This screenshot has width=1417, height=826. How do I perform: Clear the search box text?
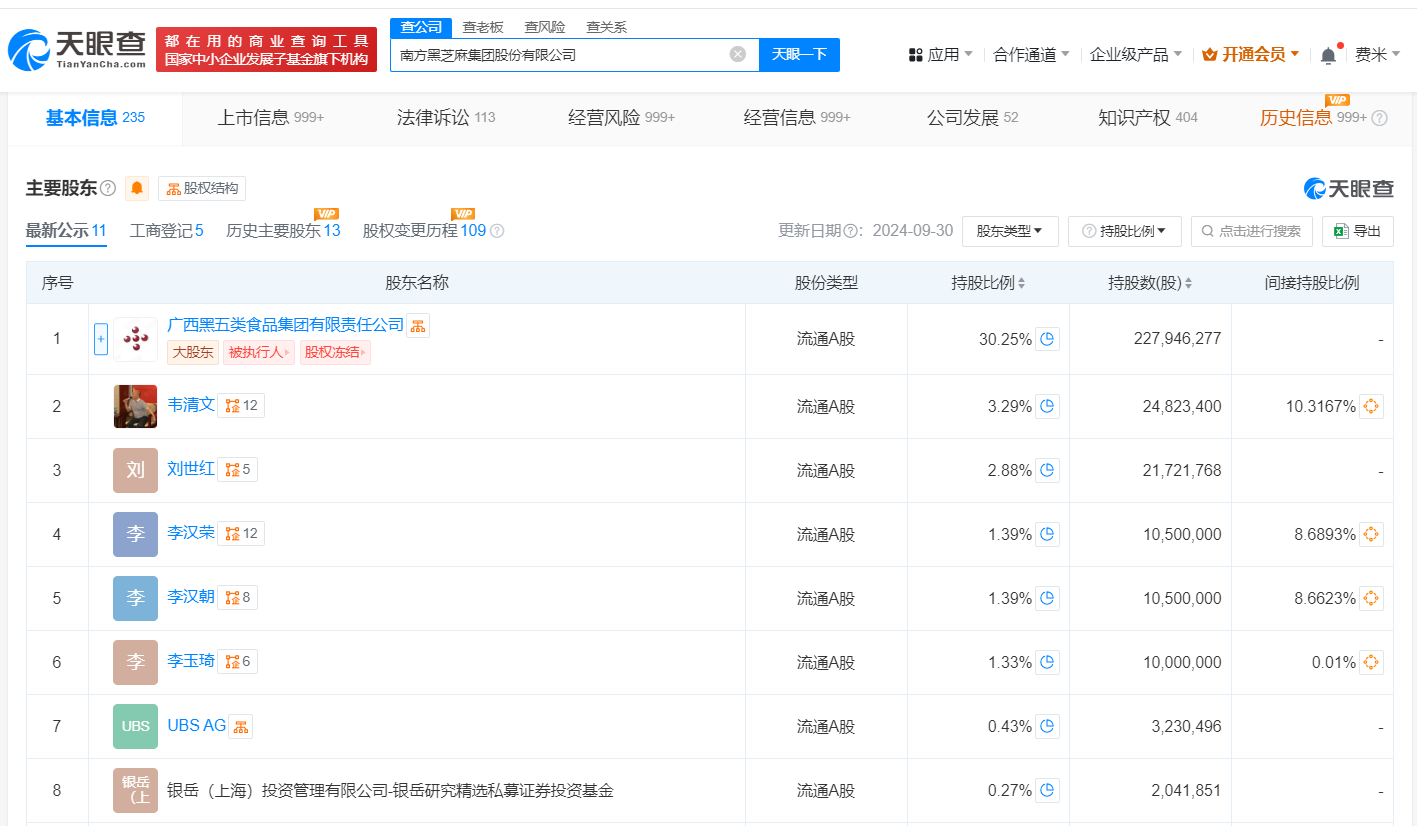tap(738, 54)
